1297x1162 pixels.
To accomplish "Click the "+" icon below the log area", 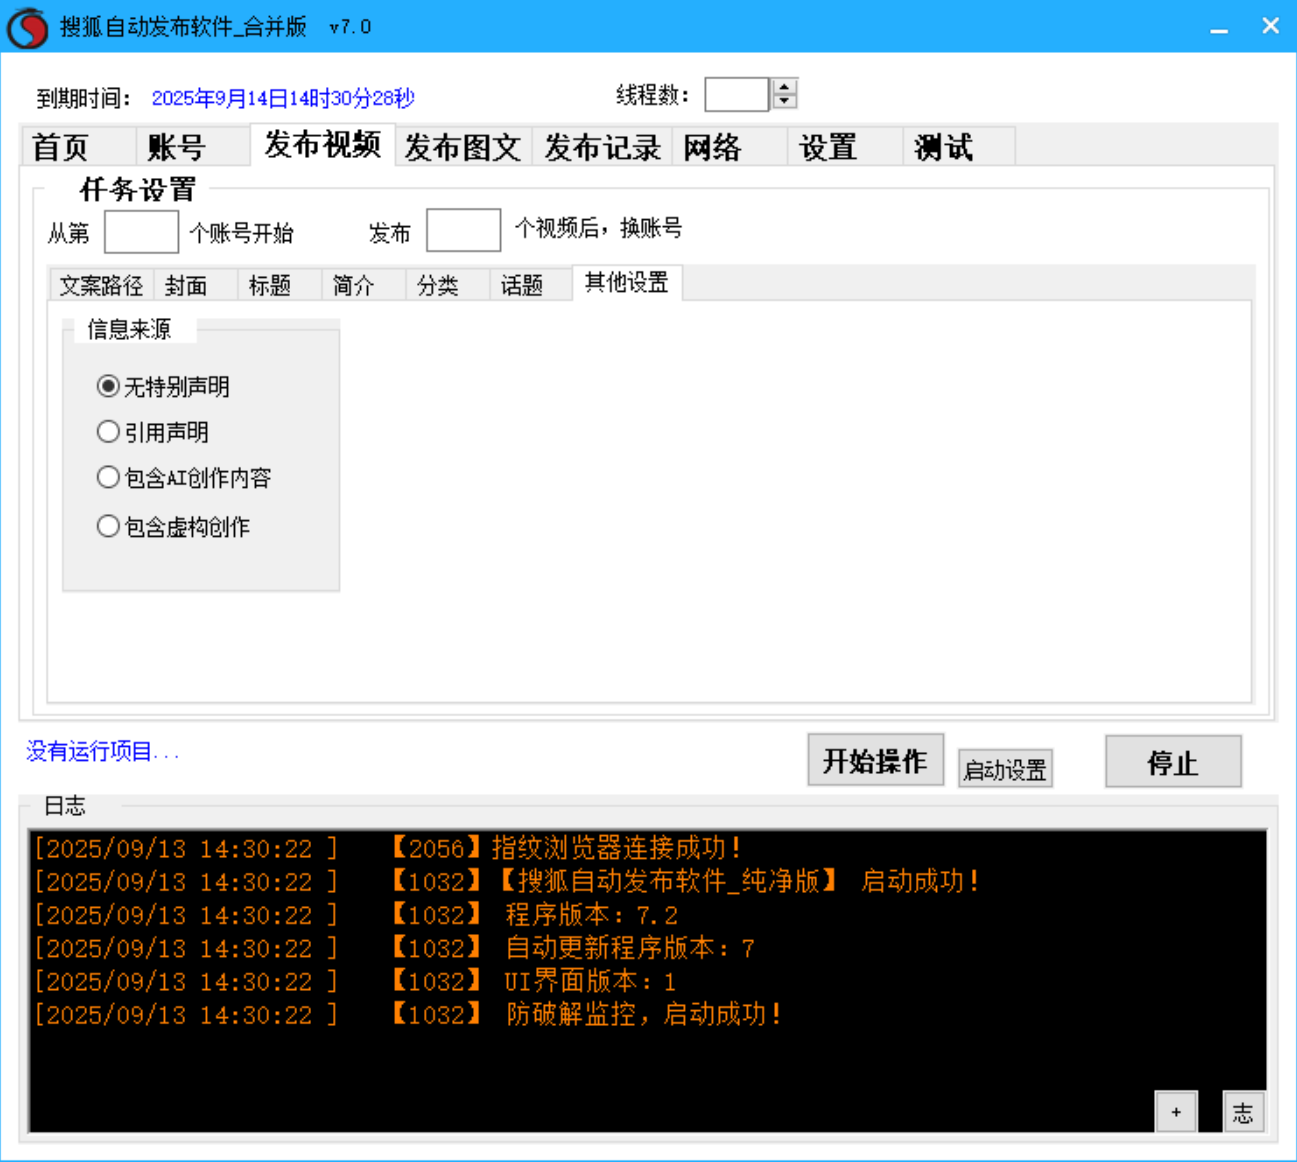I will pyautogui.click(x=1176, y=1111).
